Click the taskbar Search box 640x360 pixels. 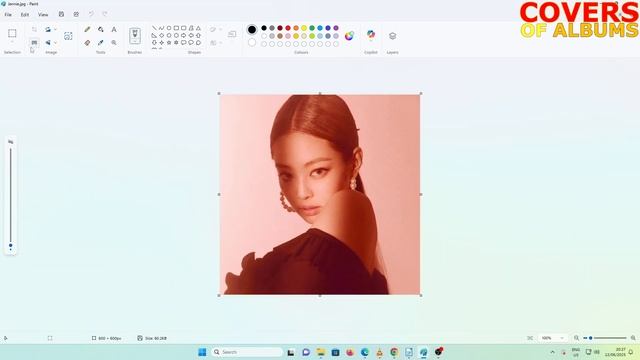tap(247, 352)
